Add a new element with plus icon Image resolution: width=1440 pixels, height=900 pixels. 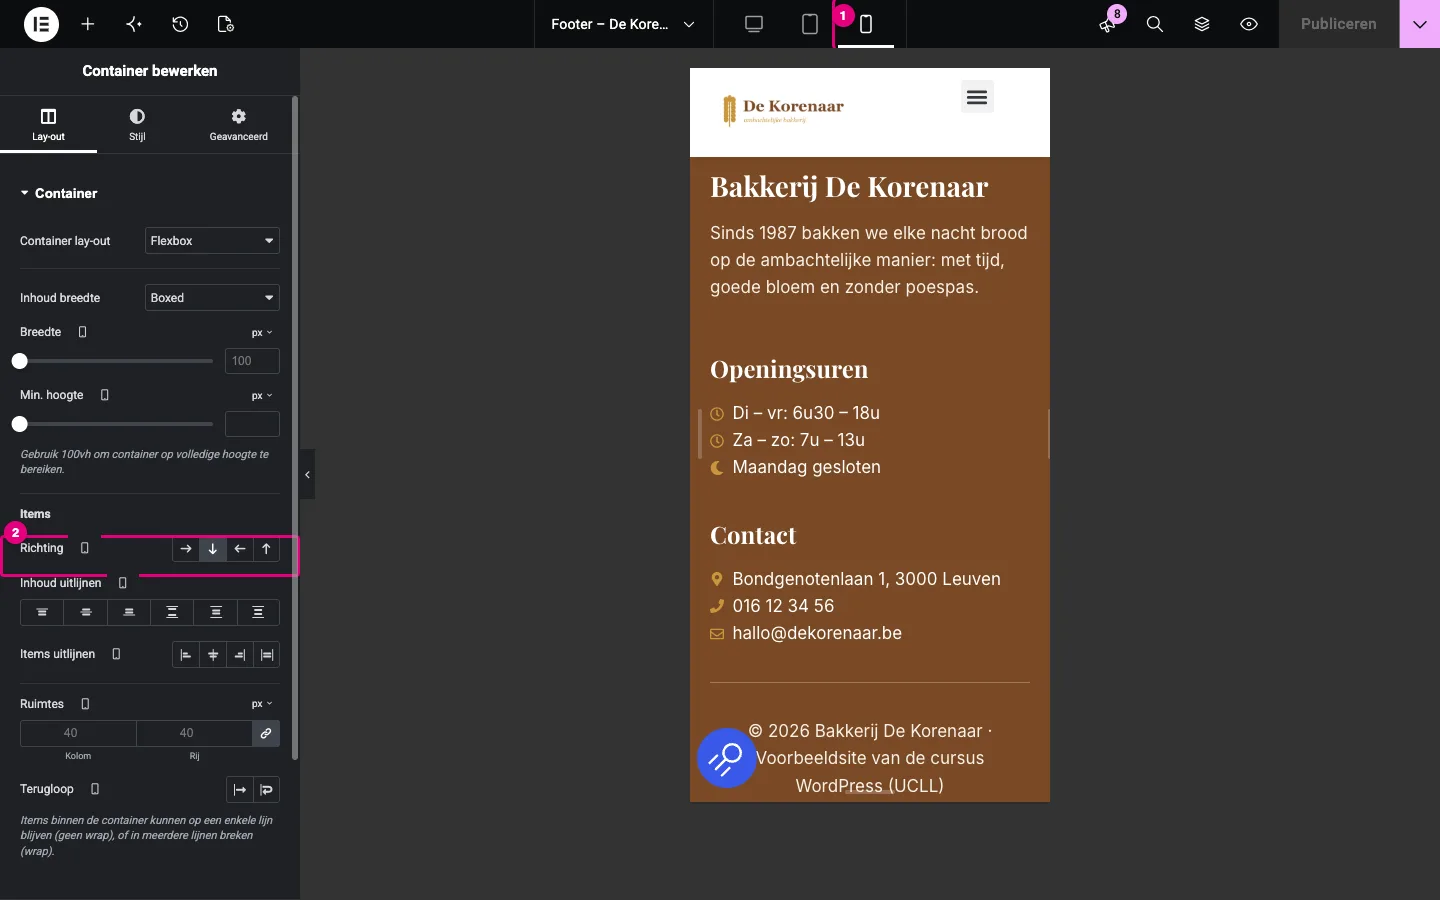[88, 24]
